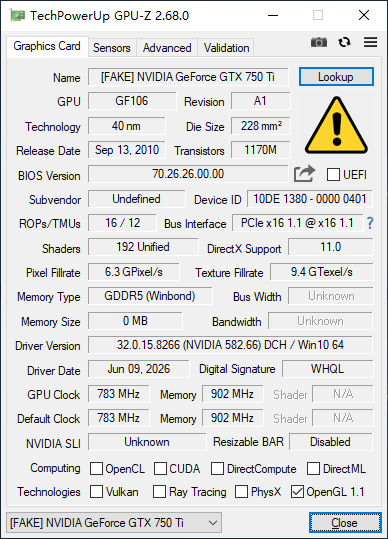
Task: Click the GPU-Z title bar app icon
Action: point(17,15)
